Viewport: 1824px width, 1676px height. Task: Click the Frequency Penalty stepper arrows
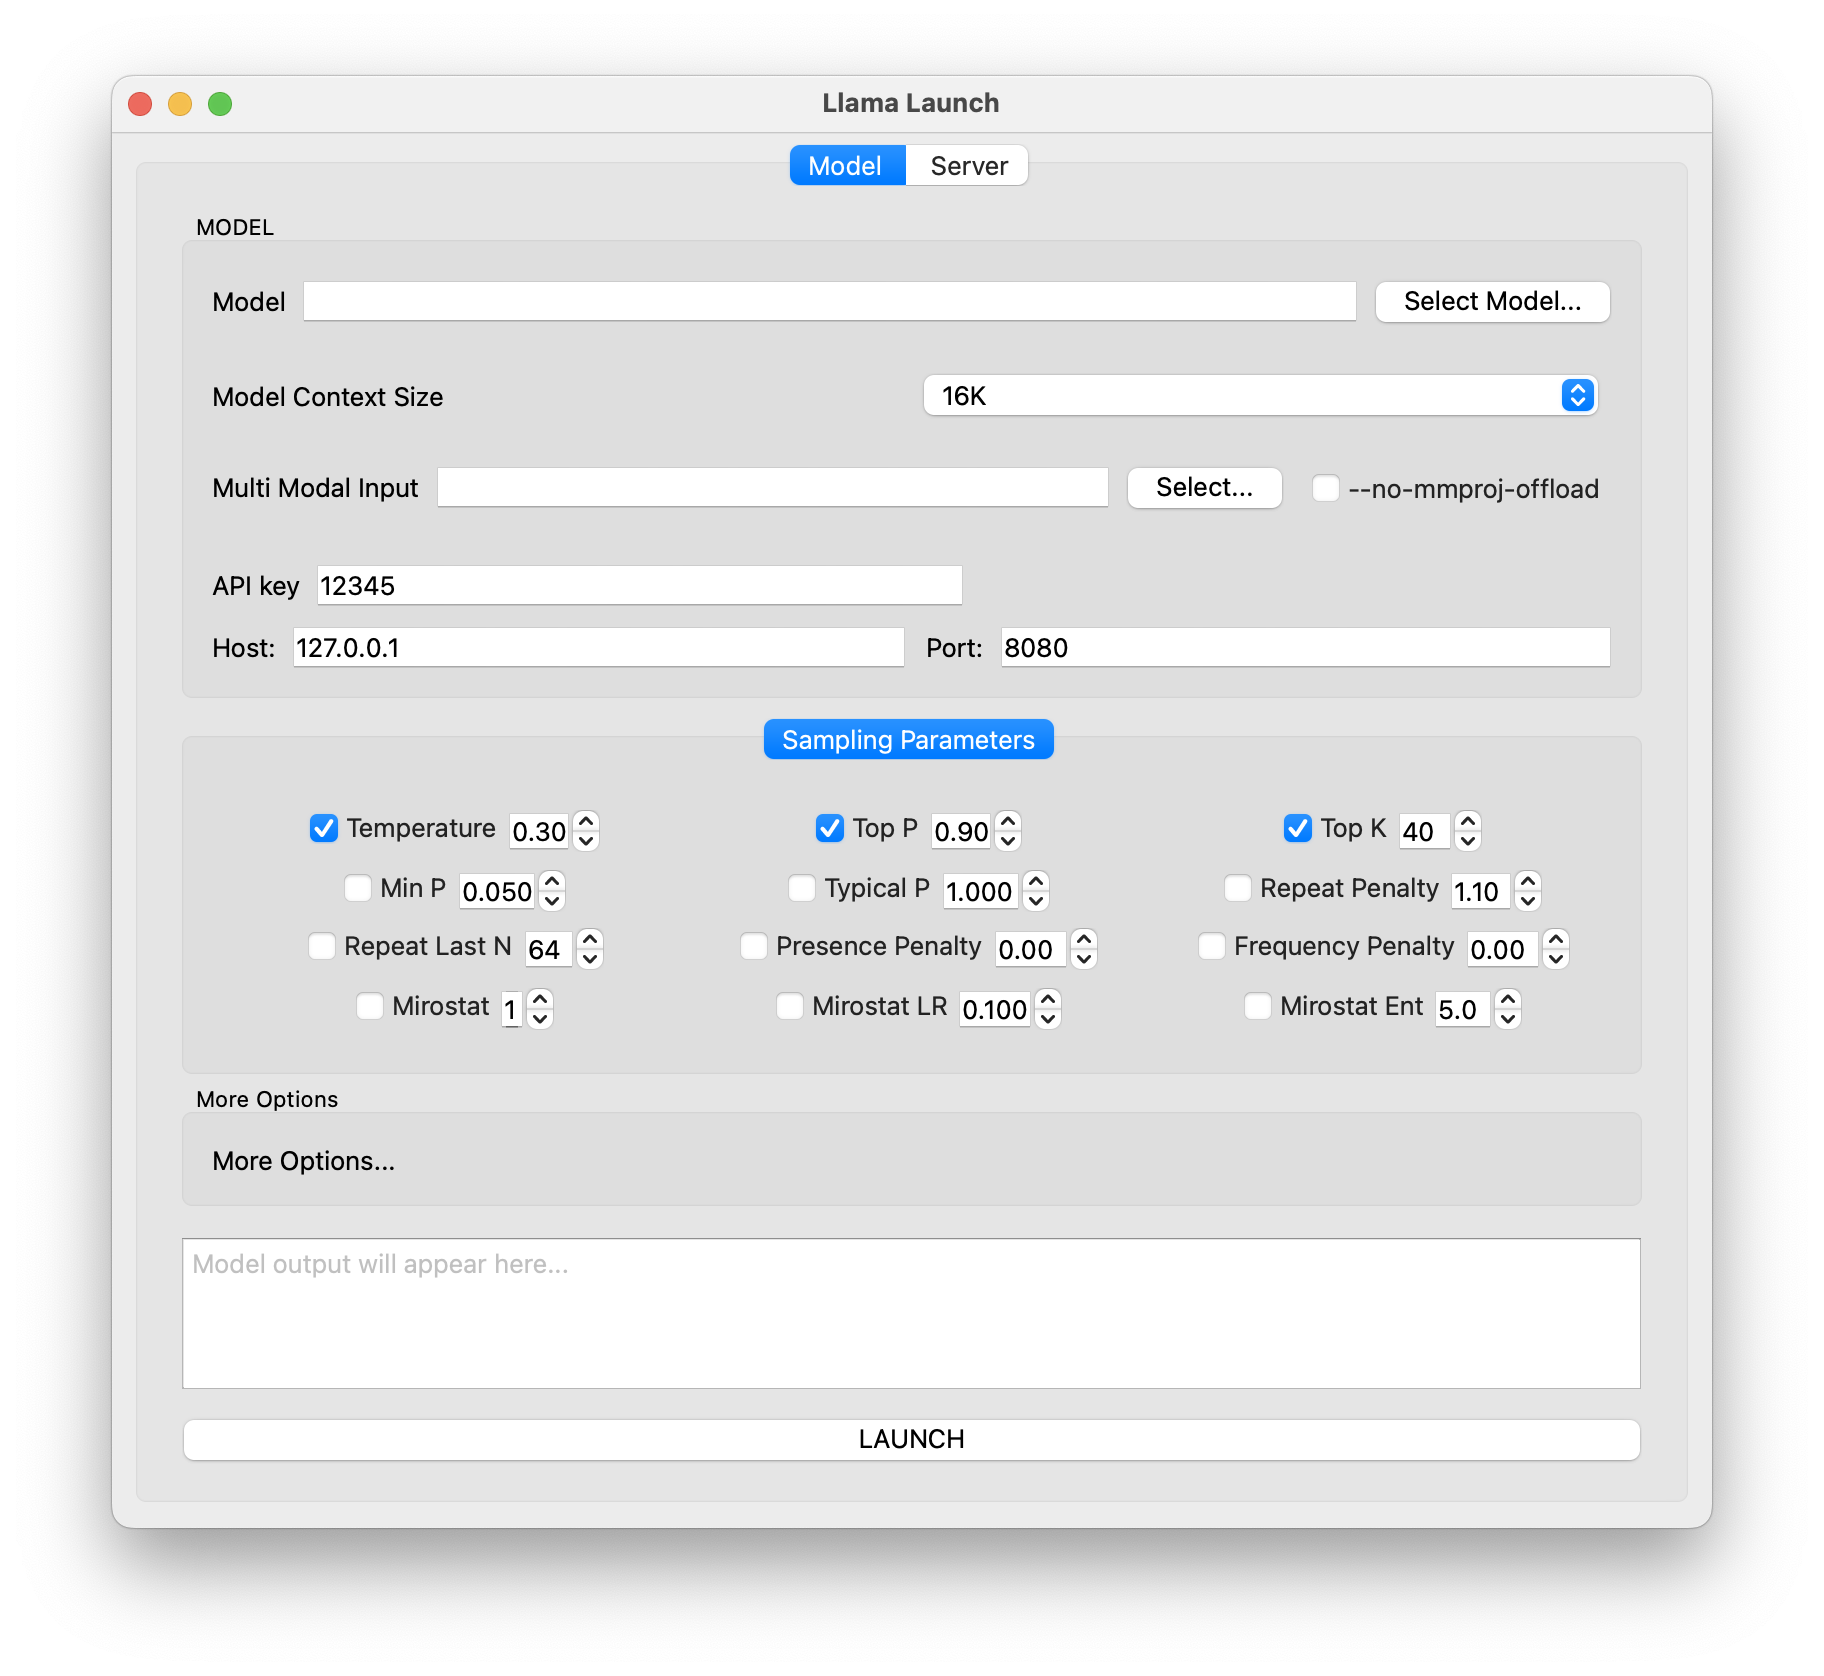(1556, 948)
